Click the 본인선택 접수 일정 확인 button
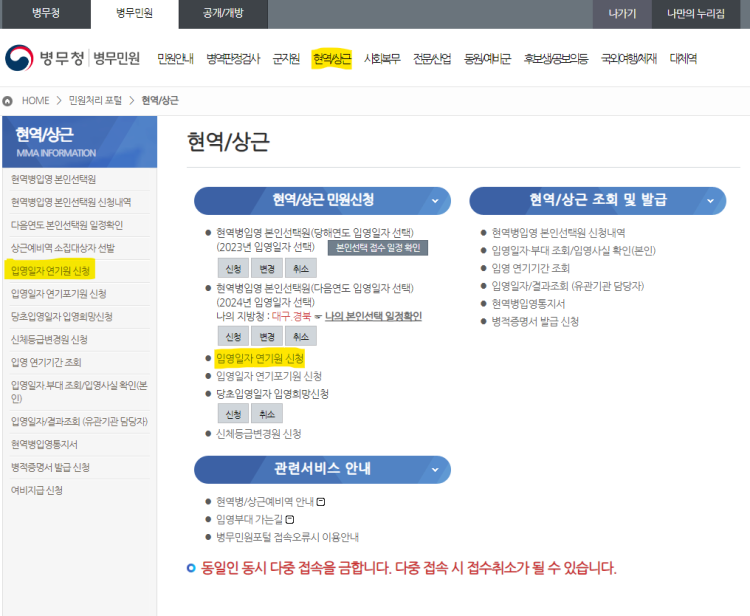750x616 pixels. (377, 247)
